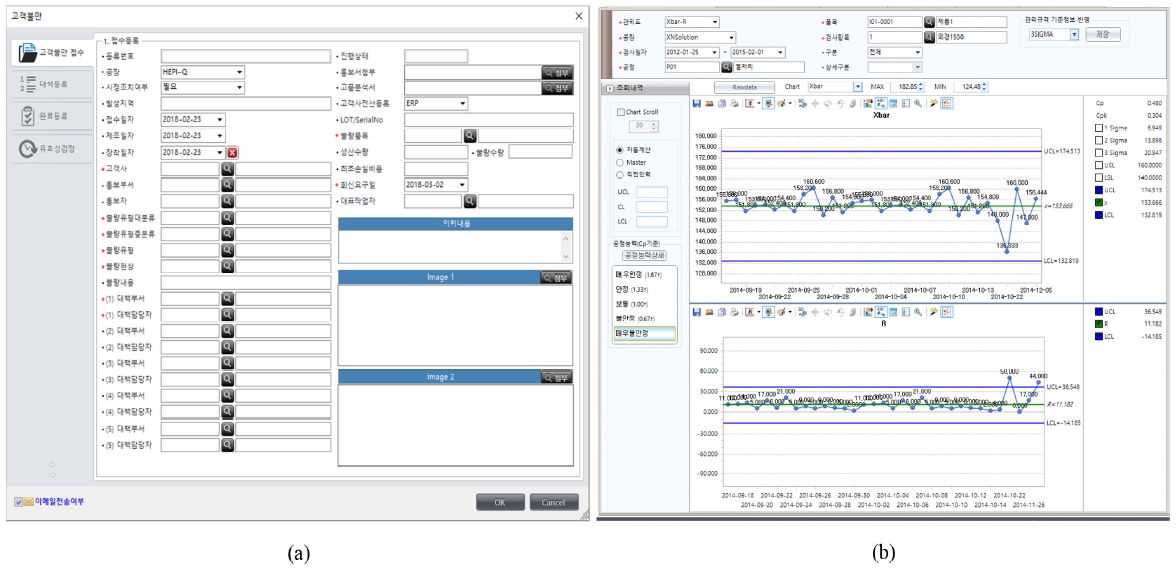
Task: Toggle the 이메일전송여부 checkbox
Action: click(x=19, y=502)
